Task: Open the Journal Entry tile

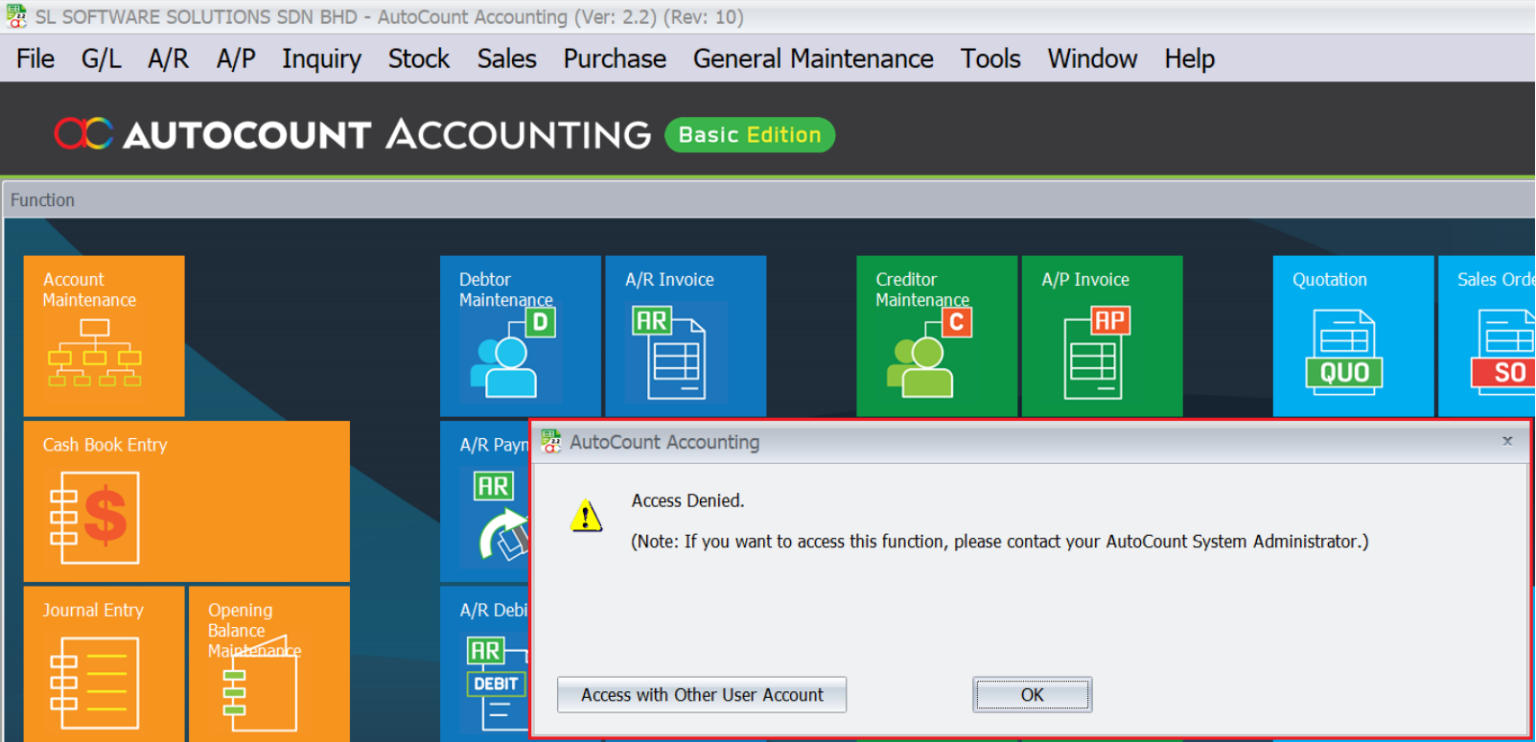Action: click(104, 664)
